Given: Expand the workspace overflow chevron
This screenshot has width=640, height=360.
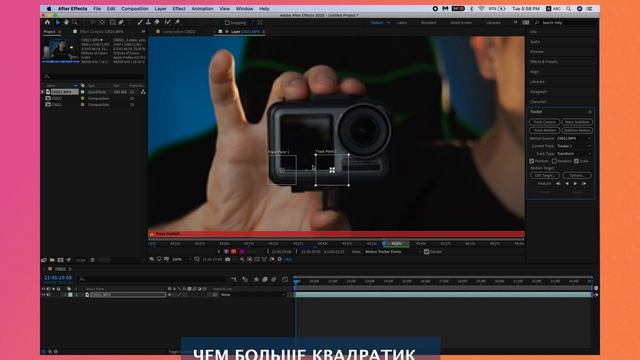Looking at the screenshot, I should click(516, 22).
